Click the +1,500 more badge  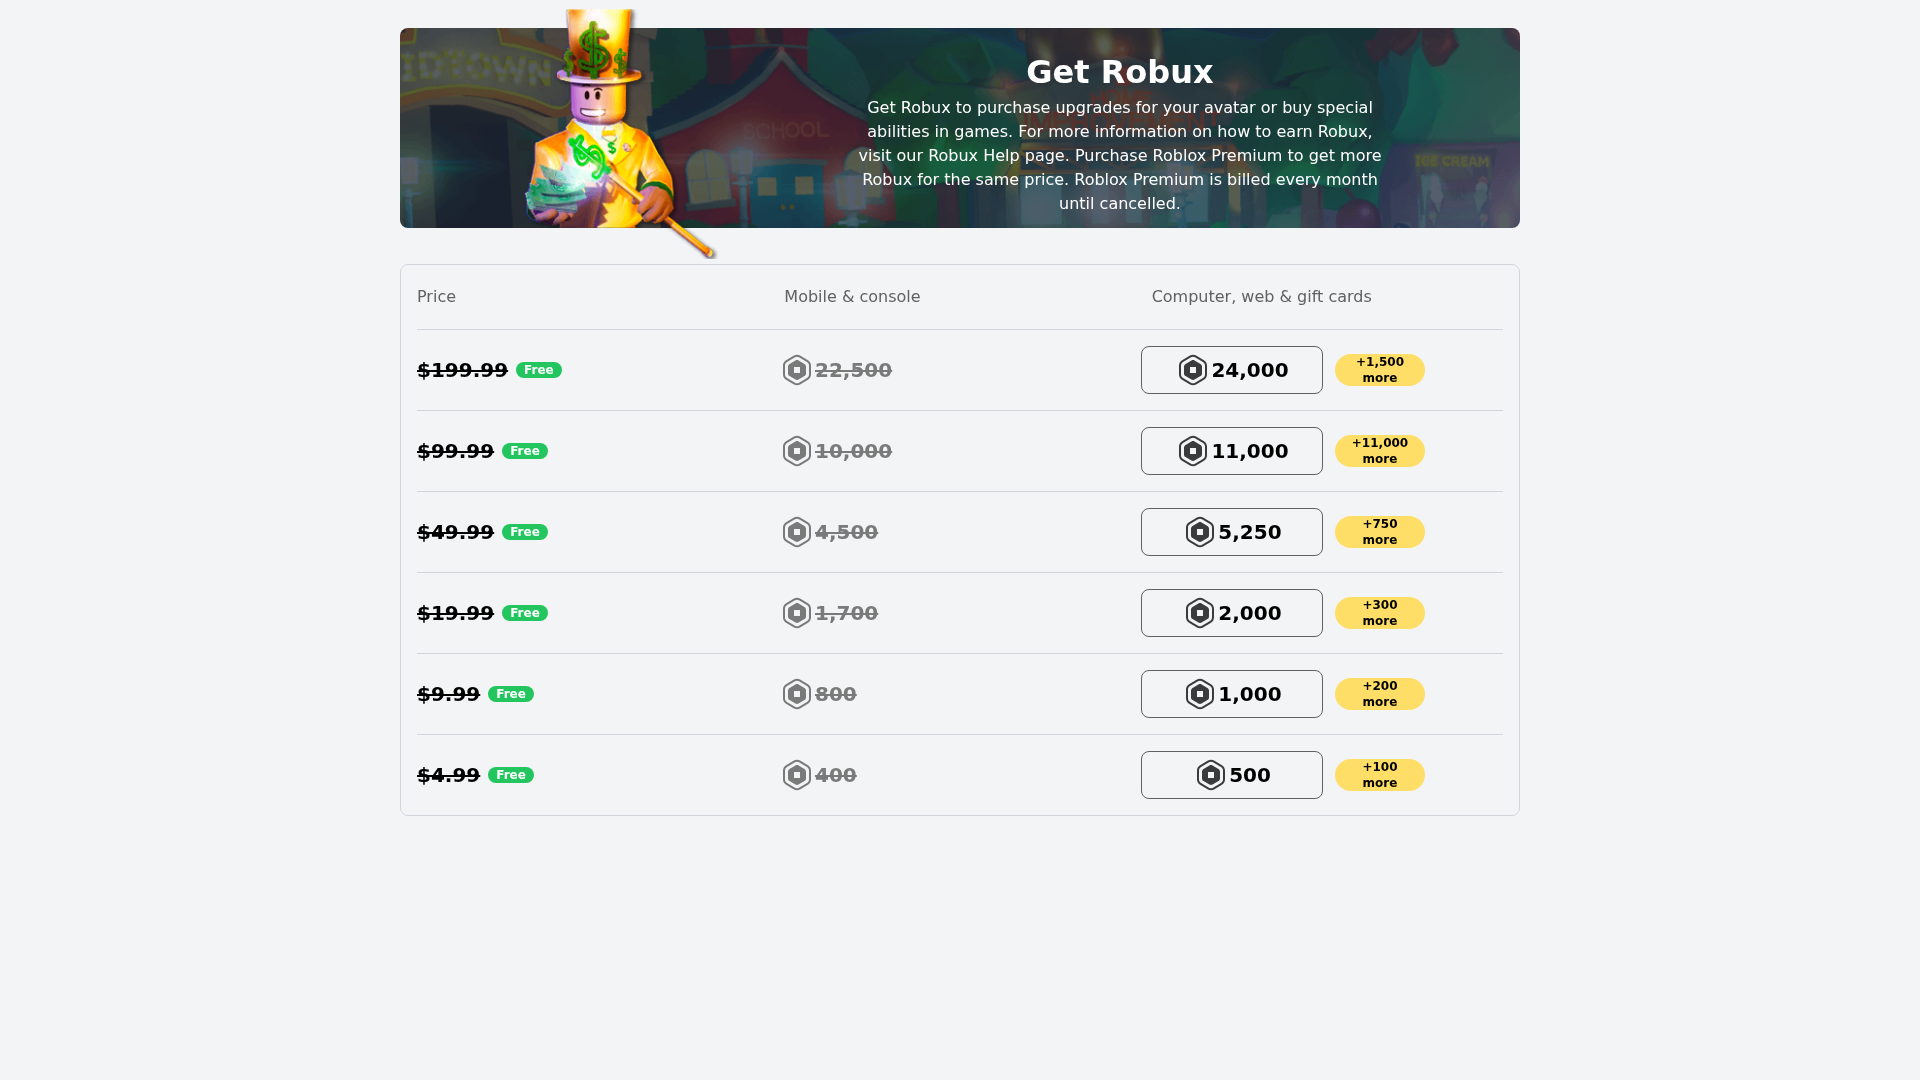(x=1380, y=369)
